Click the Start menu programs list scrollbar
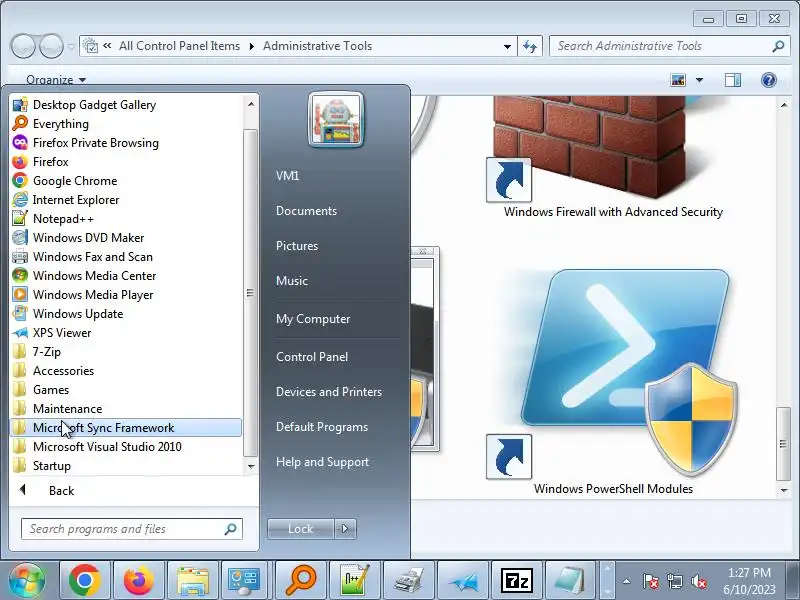 click(x=251, y=293)
